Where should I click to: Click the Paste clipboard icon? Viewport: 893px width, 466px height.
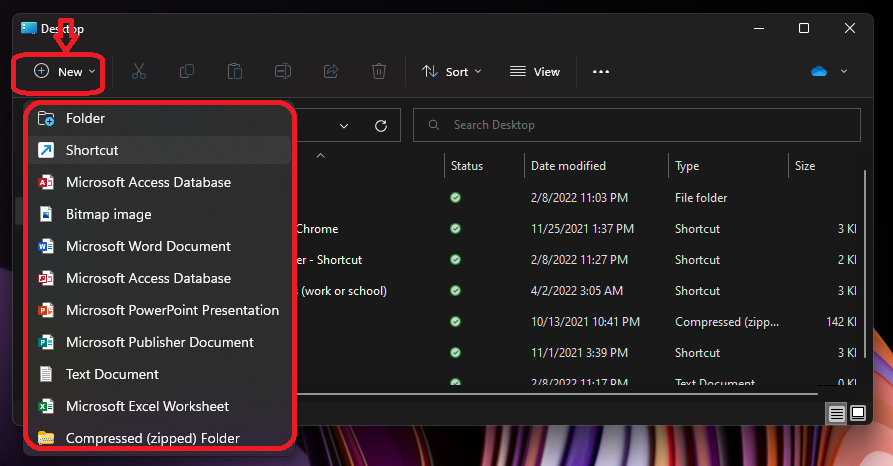click(235, 72)
